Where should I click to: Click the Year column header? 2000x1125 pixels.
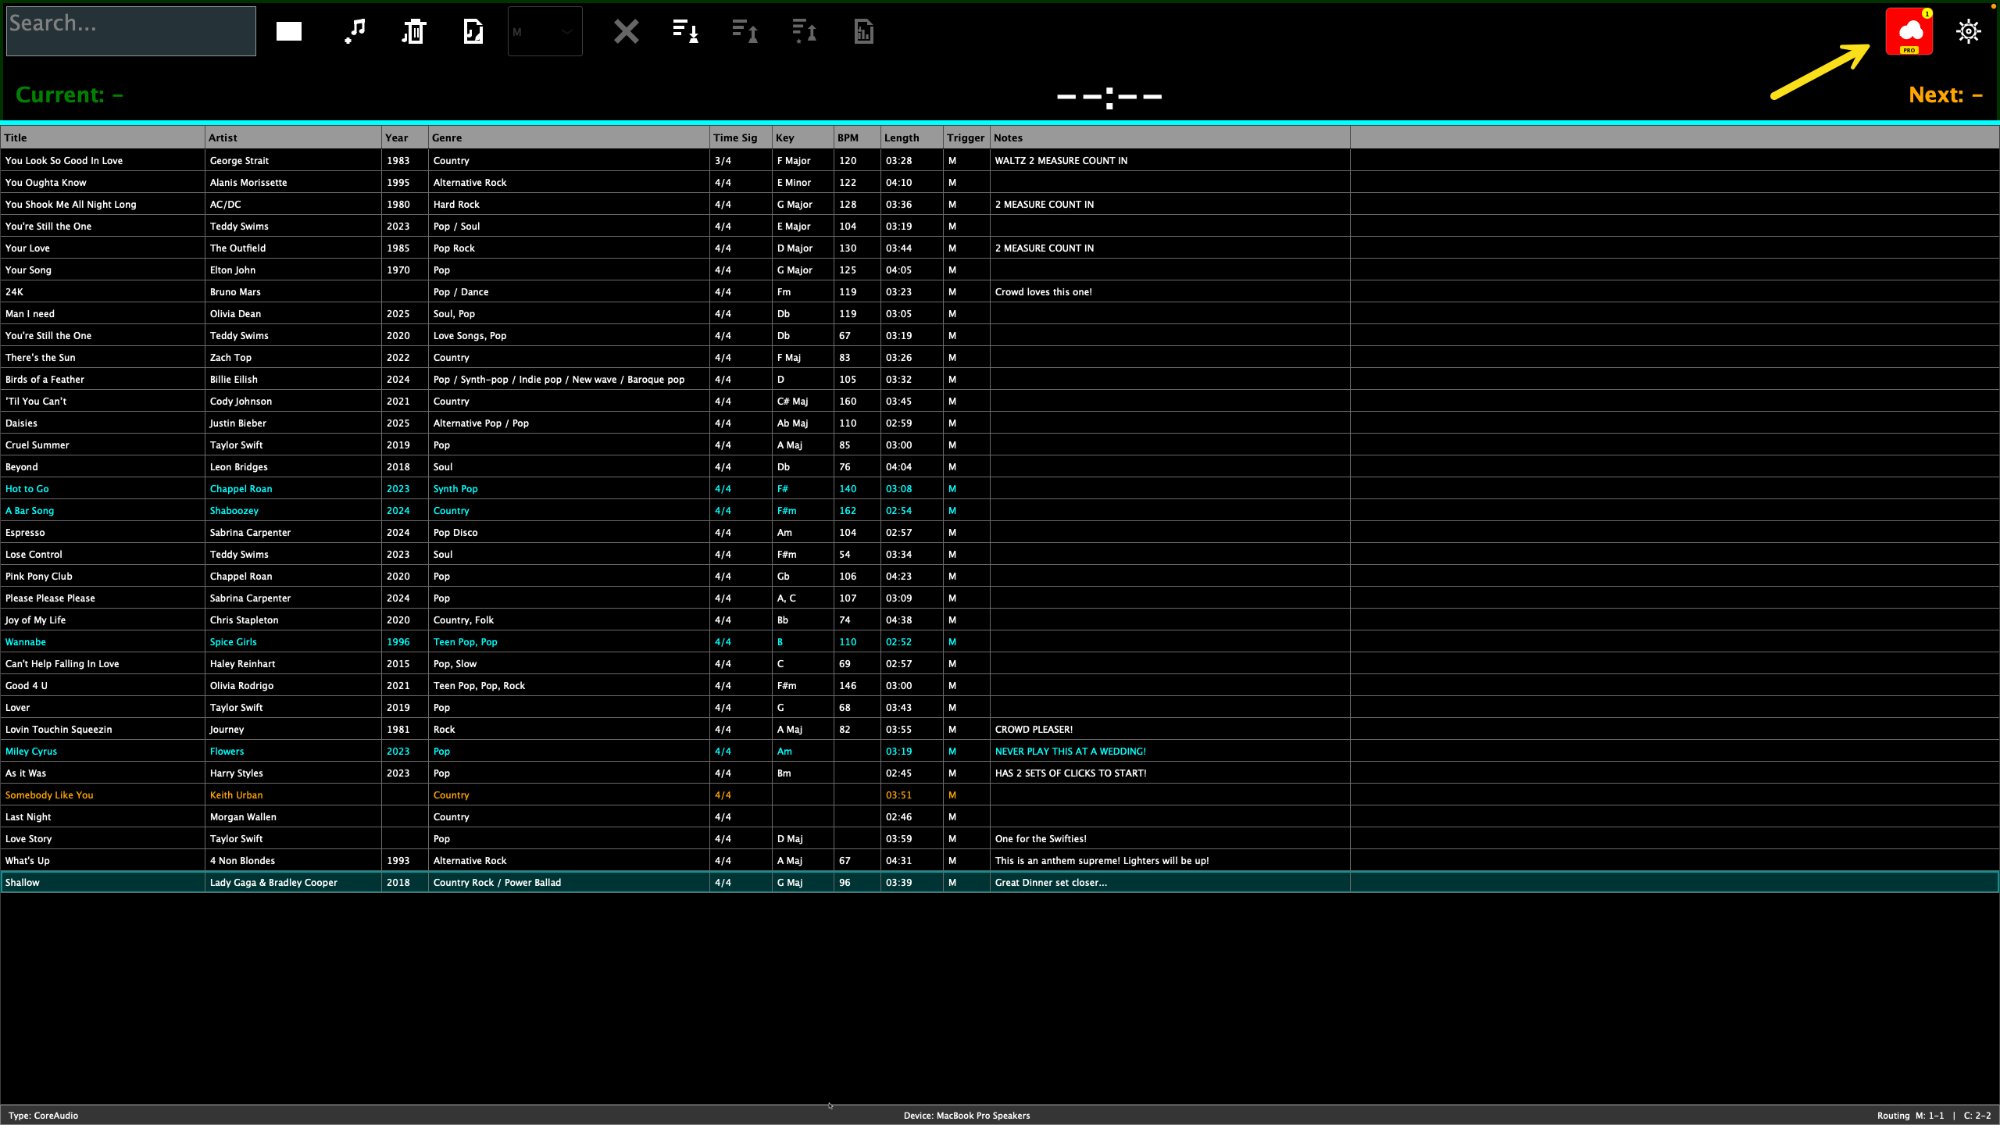[400, 137]
